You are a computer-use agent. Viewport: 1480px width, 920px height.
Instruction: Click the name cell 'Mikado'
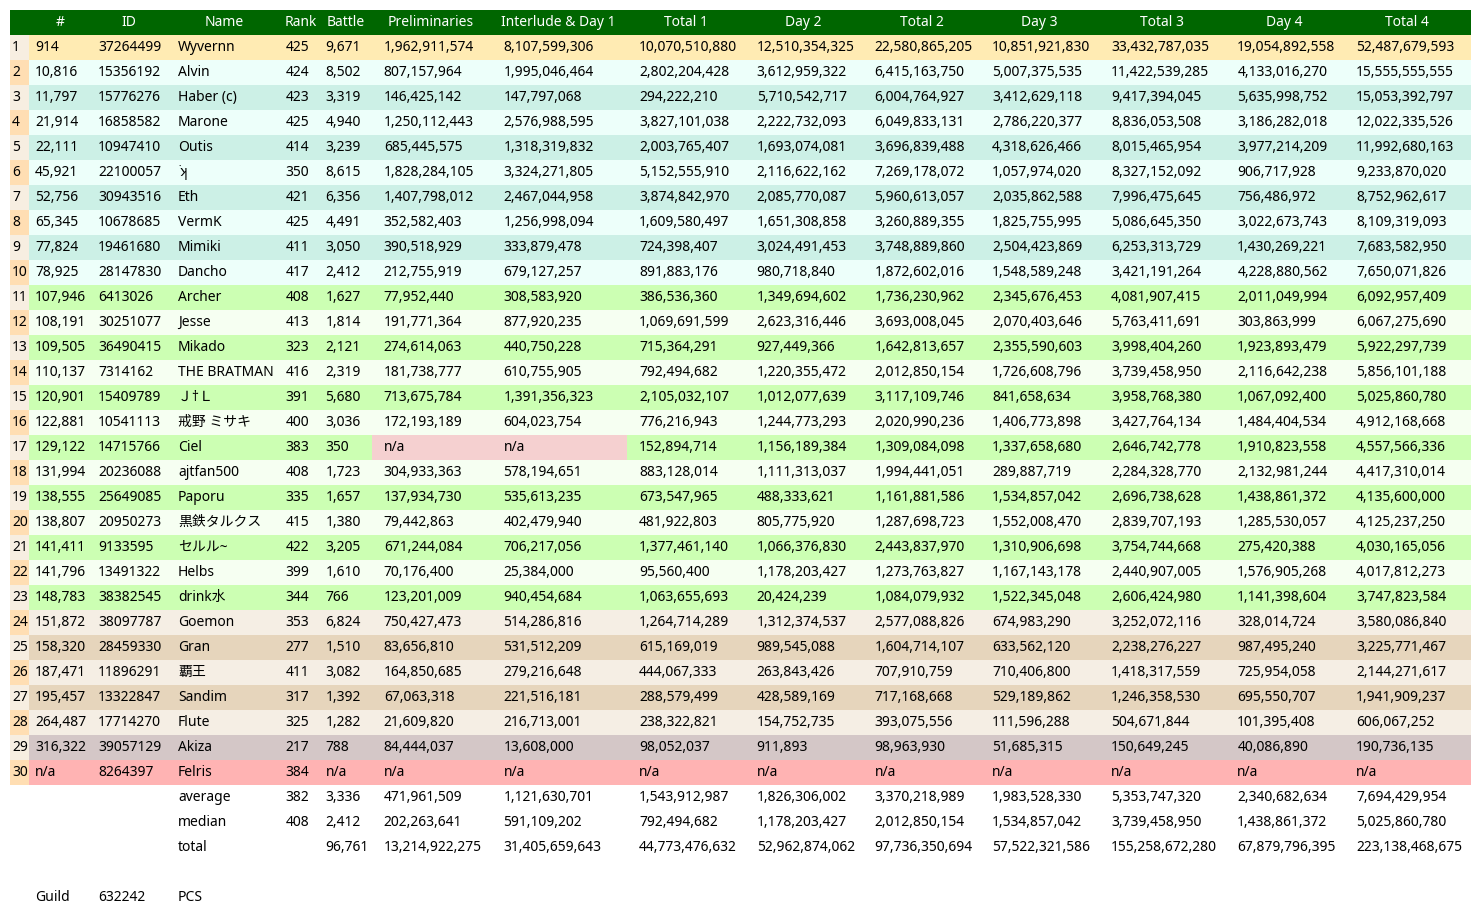tap(202, 346)
